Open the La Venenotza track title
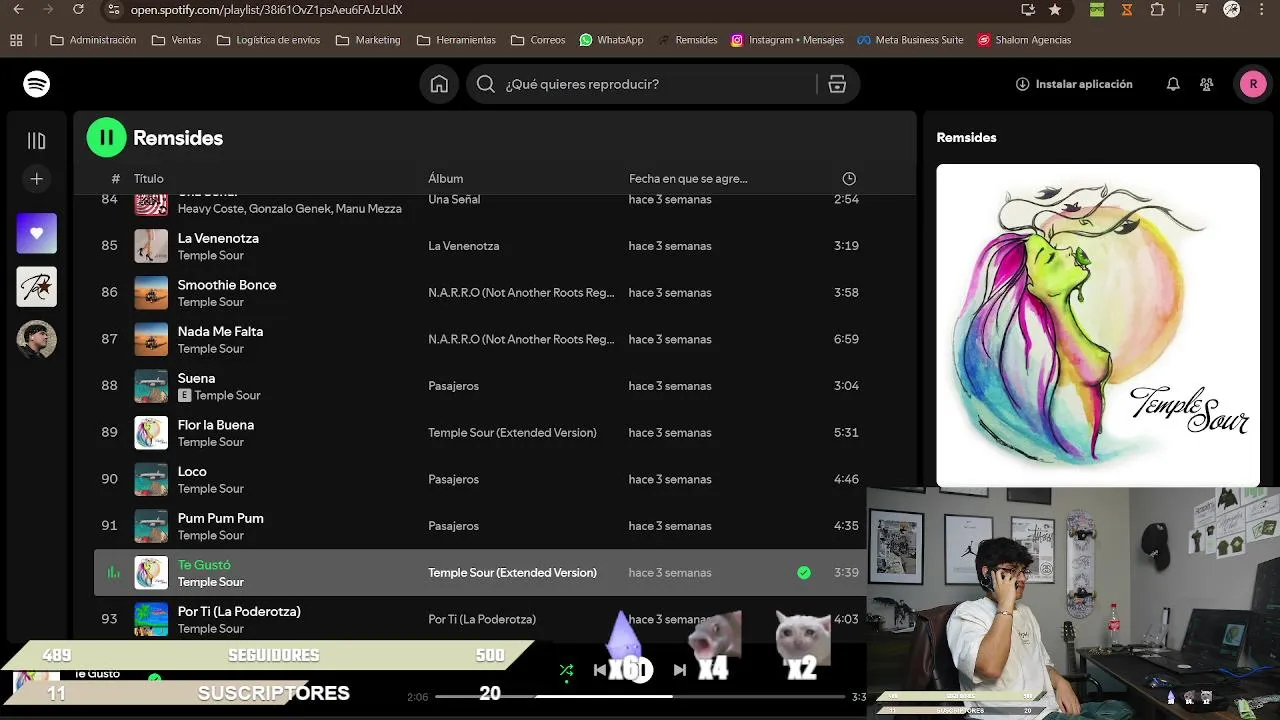Viewport: 1280px width, 720px height. pos(218,238)
